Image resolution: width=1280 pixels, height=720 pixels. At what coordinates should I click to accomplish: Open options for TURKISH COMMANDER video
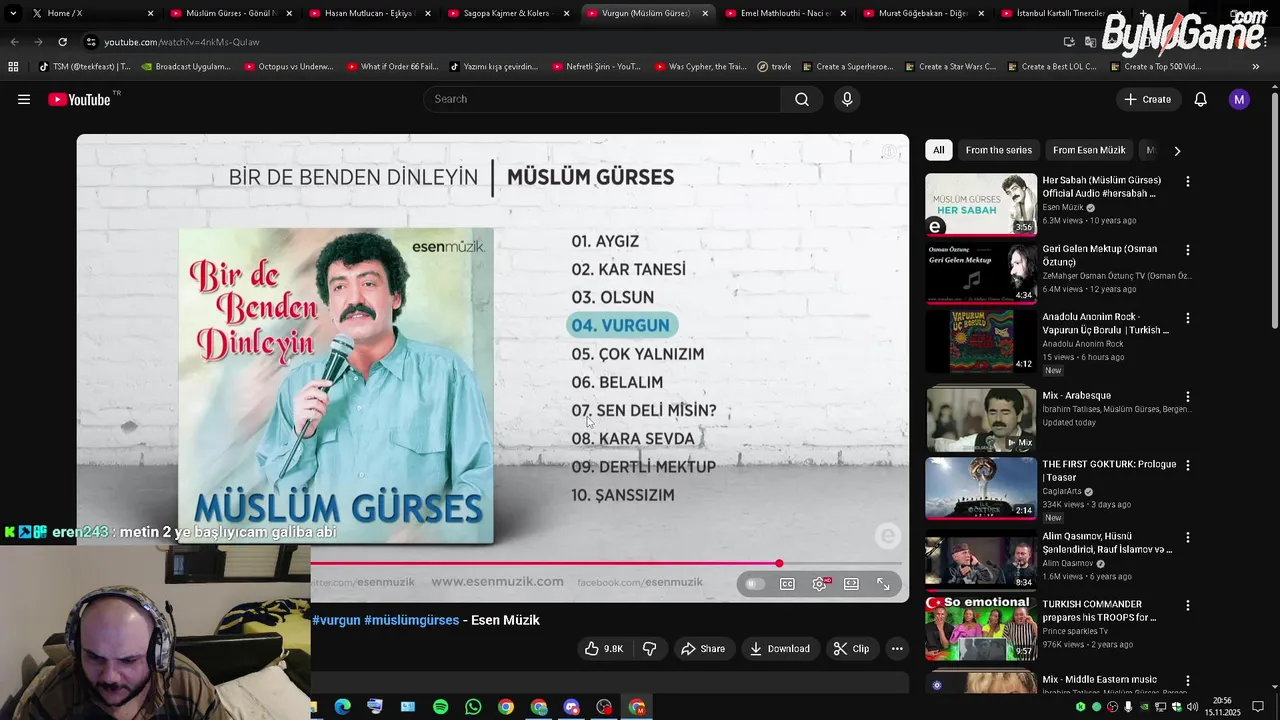pos(1188,606)
